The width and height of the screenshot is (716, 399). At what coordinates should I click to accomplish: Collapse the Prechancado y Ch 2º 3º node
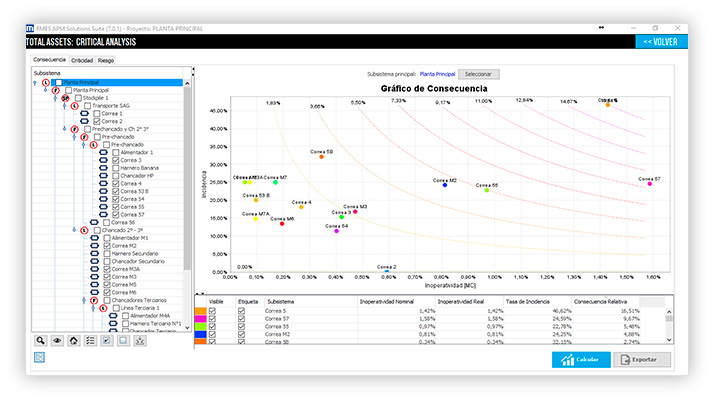tap(64, 129)
